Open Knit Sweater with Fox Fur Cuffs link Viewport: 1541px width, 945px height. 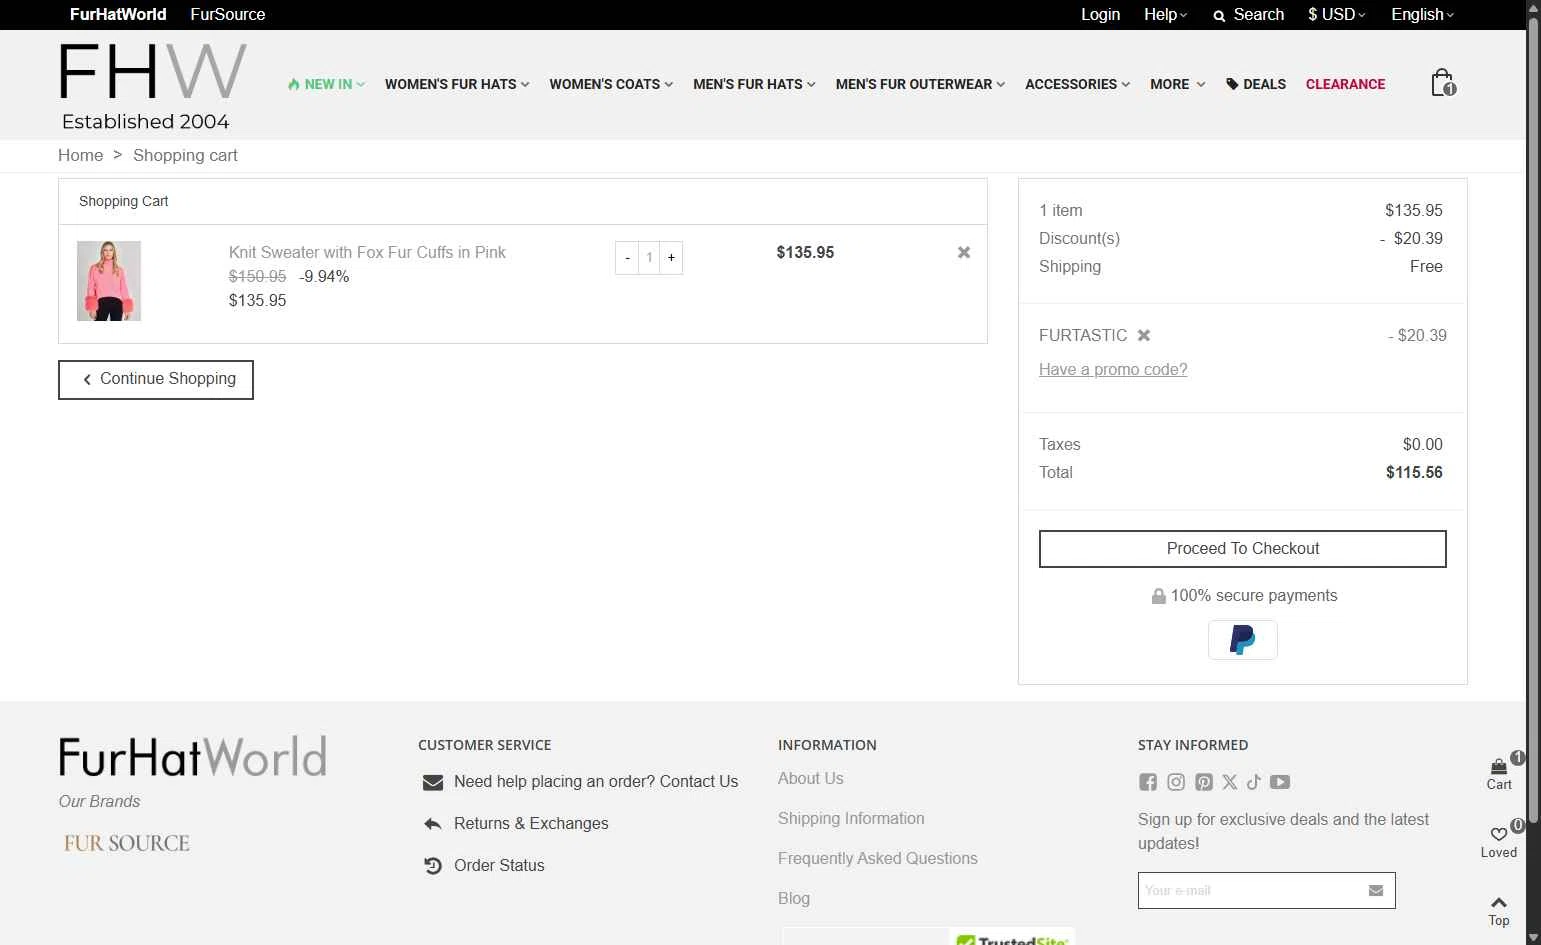pyautogui.click(x=367, y=252)
